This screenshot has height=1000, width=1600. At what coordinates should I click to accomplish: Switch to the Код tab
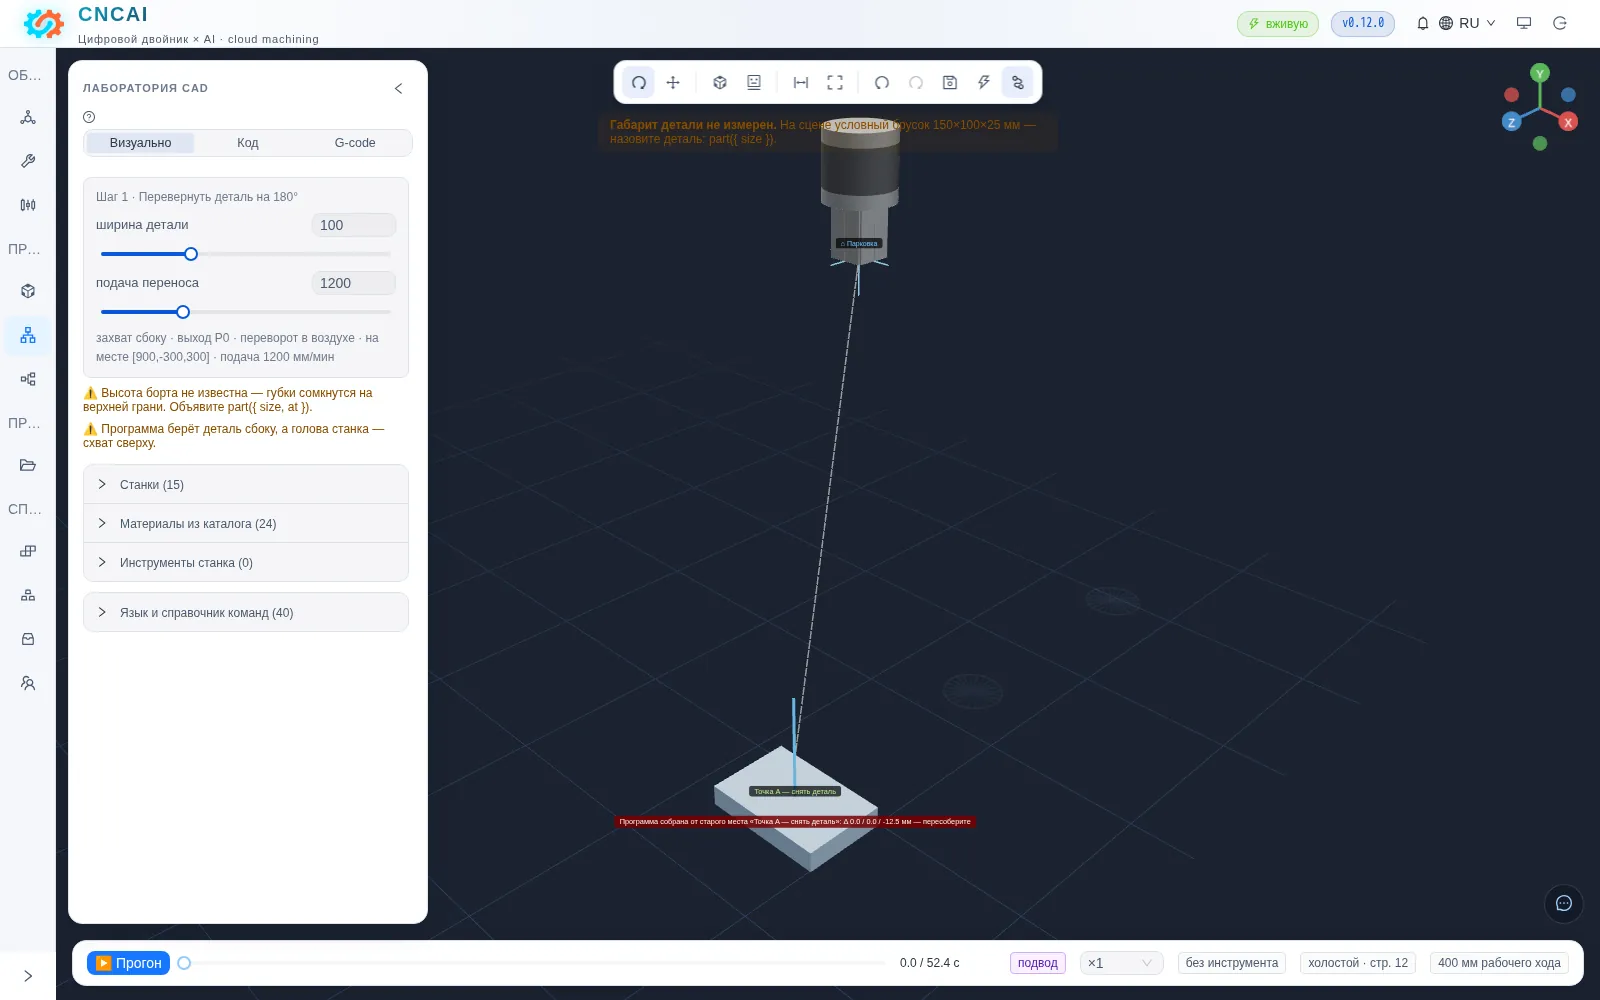click(x=248, y=143)
